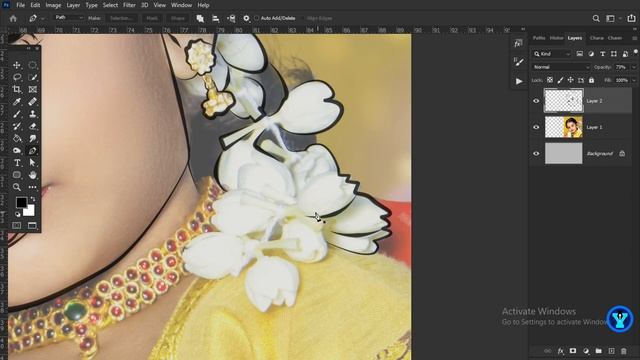Open the workspace switcher icon
This screenshot has width=640, height=360.
point(610,18)
